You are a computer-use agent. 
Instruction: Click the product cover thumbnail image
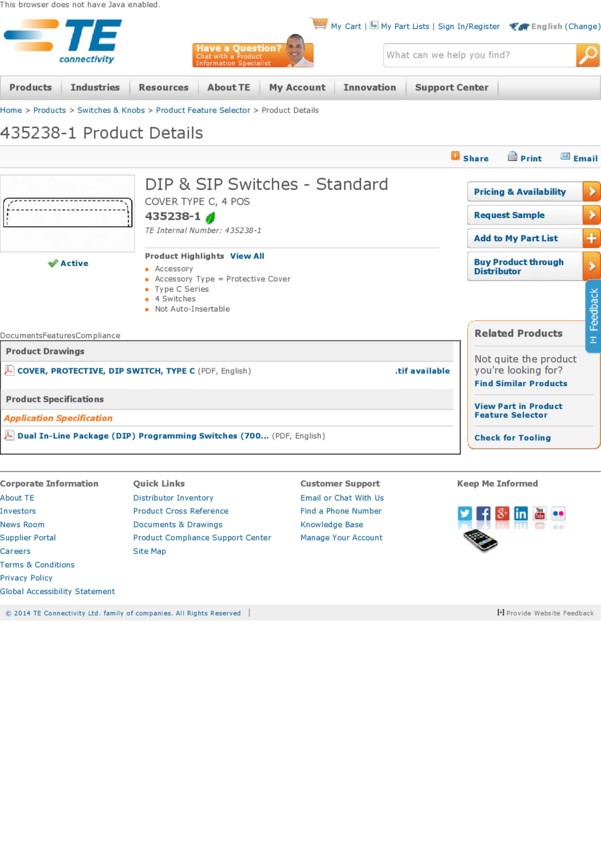pos(68,213)
